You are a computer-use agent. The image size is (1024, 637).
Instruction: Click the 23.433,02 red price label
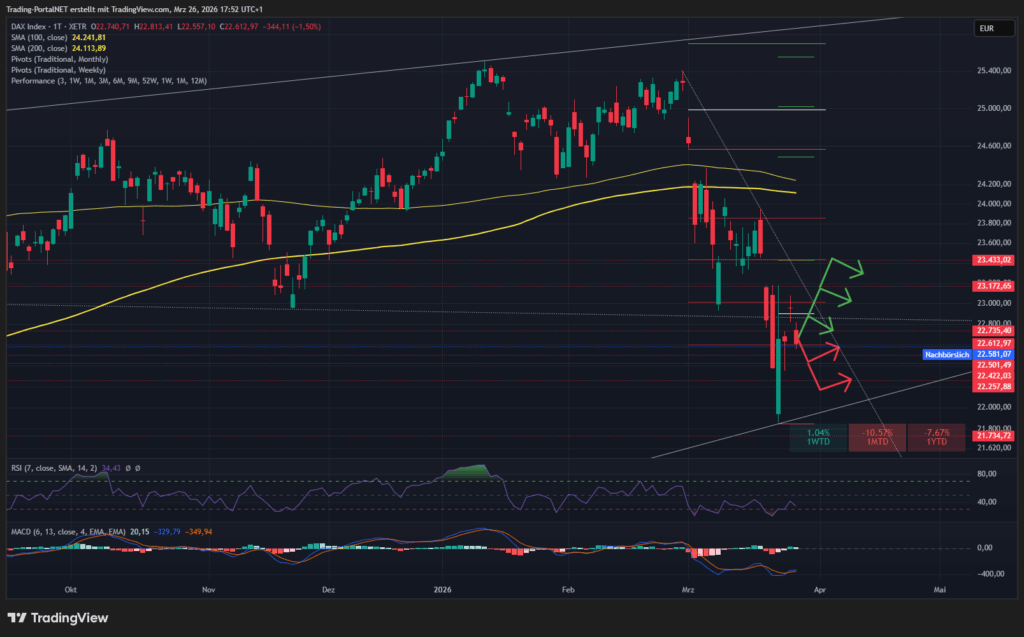point(993,260)
